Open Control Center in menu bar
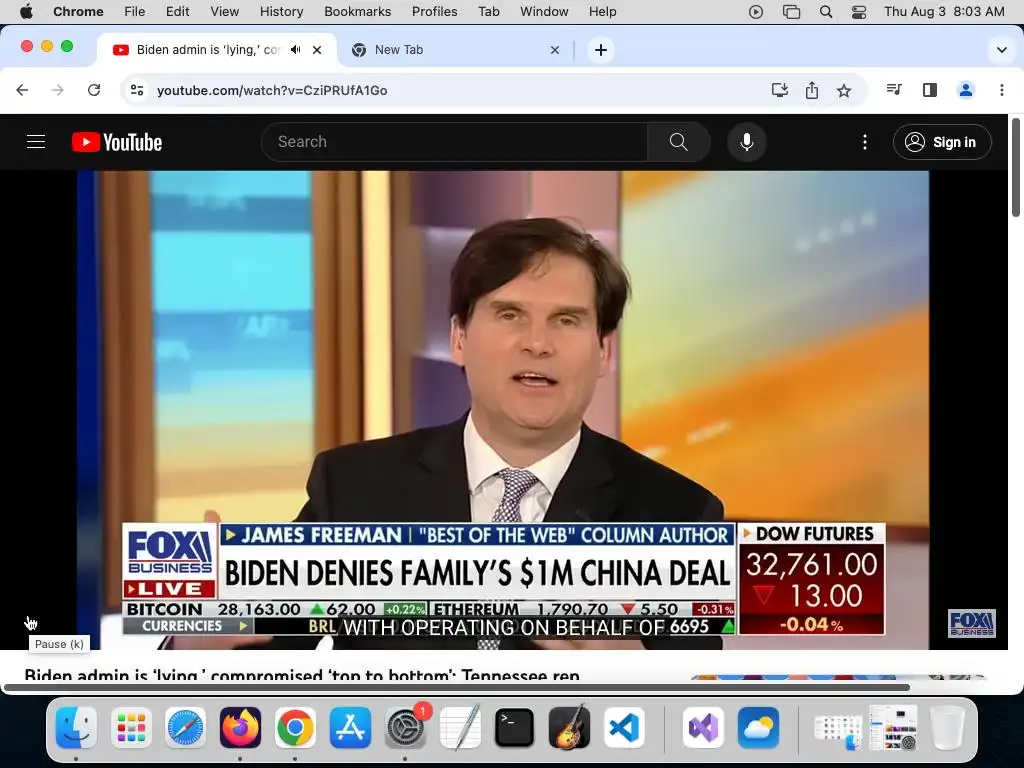Viewport: 1024px width, 768px height. click(x=859, y=11)
